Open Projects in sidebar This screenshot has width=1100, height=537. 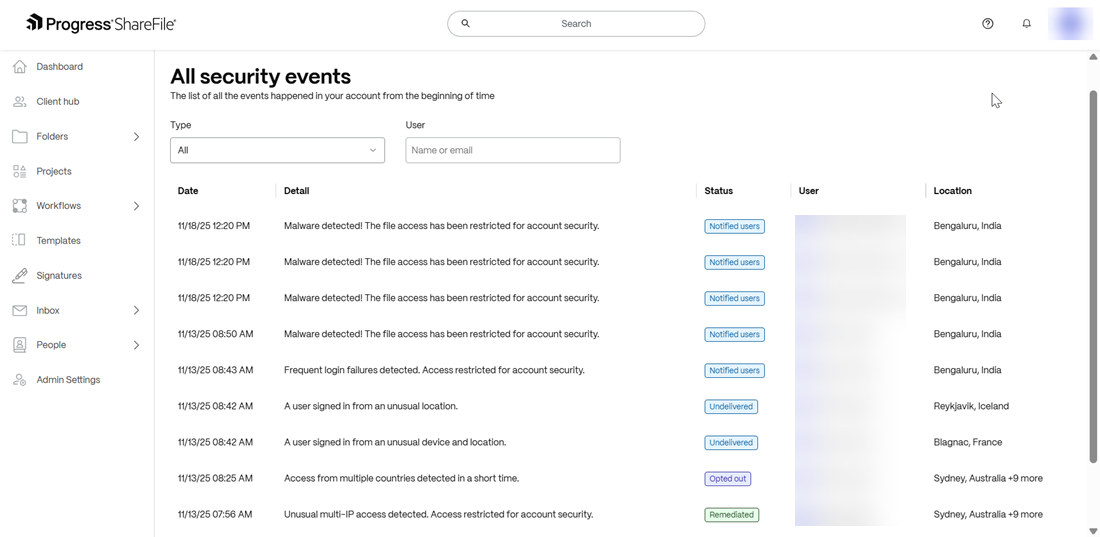54,171
